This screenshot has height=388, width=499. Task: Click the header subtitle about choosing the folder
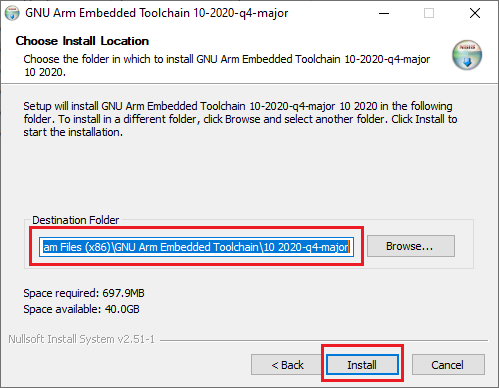(227, 66)
